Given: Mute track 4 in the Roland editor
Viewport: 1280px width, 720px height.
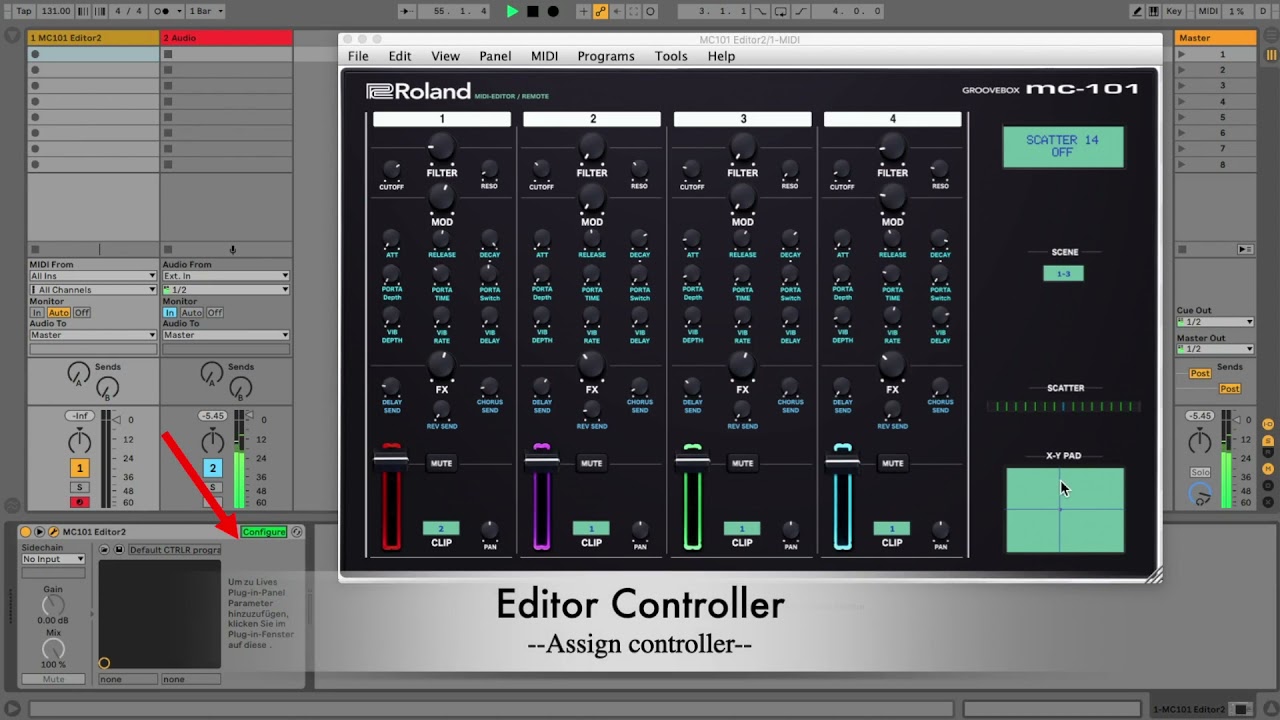Looking at the screenshot, I should pos(892,463).
